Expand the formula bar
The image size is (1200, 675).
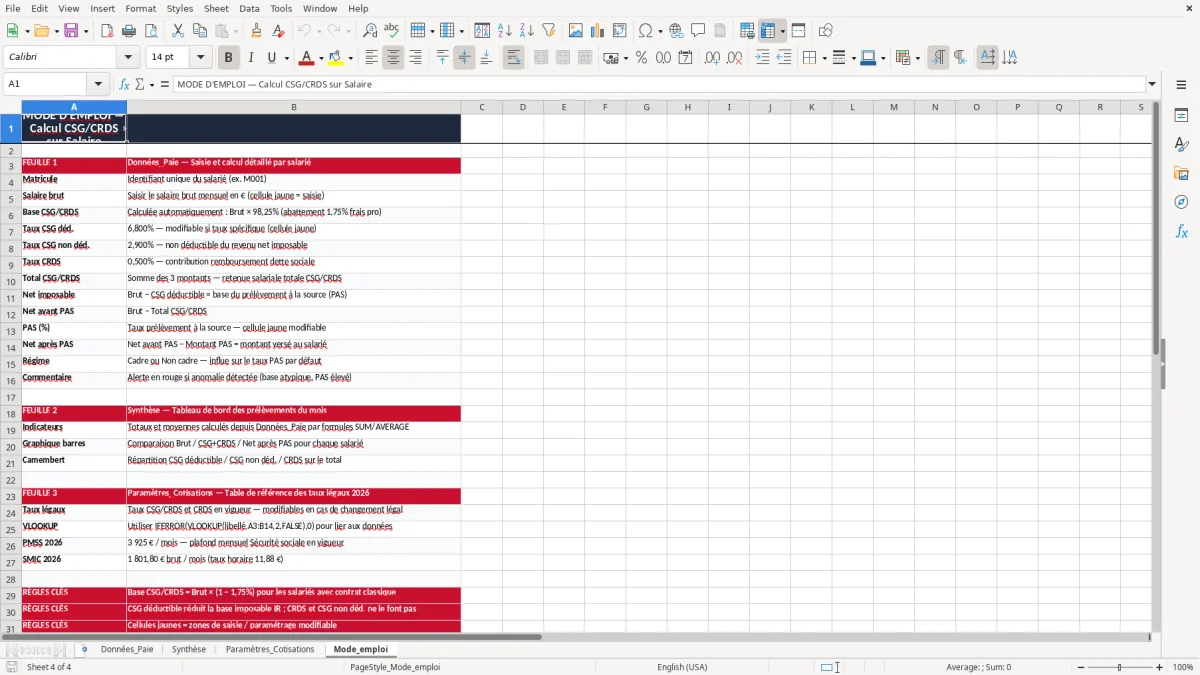(1152, 84)
